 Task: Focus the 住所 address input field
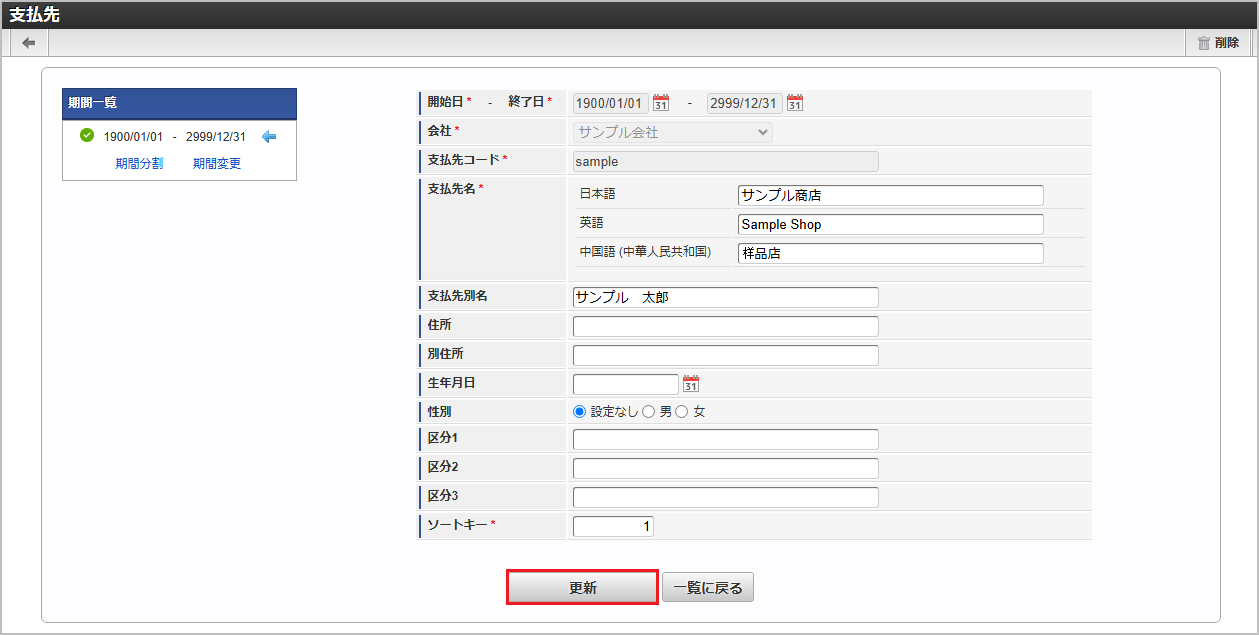tap(725, 327)
